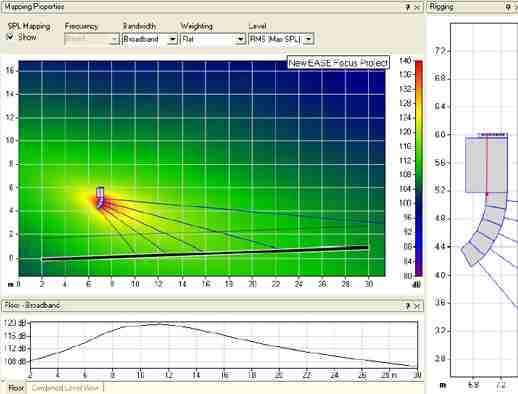The image size is (518, 394).
Task: Toggle the SPL Mapping Show checkbox
Action: 11,37
